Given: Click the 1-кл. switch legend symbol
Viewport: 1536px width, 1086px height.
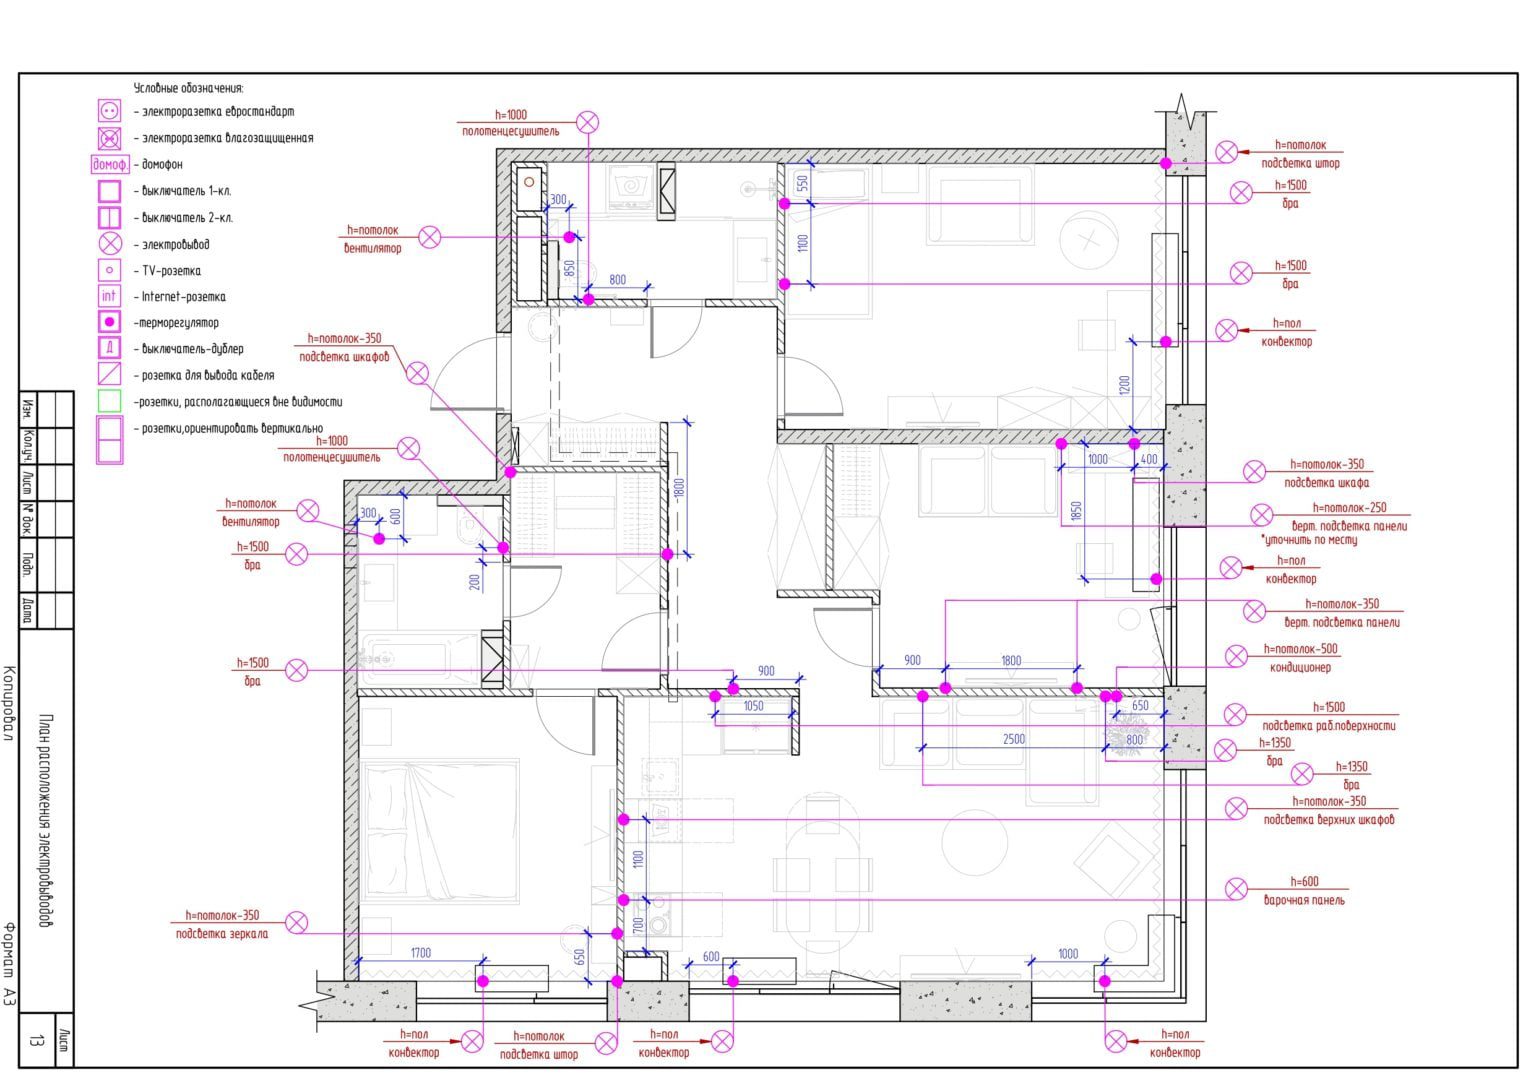Looking at the screenshot, I should [109, 191].
